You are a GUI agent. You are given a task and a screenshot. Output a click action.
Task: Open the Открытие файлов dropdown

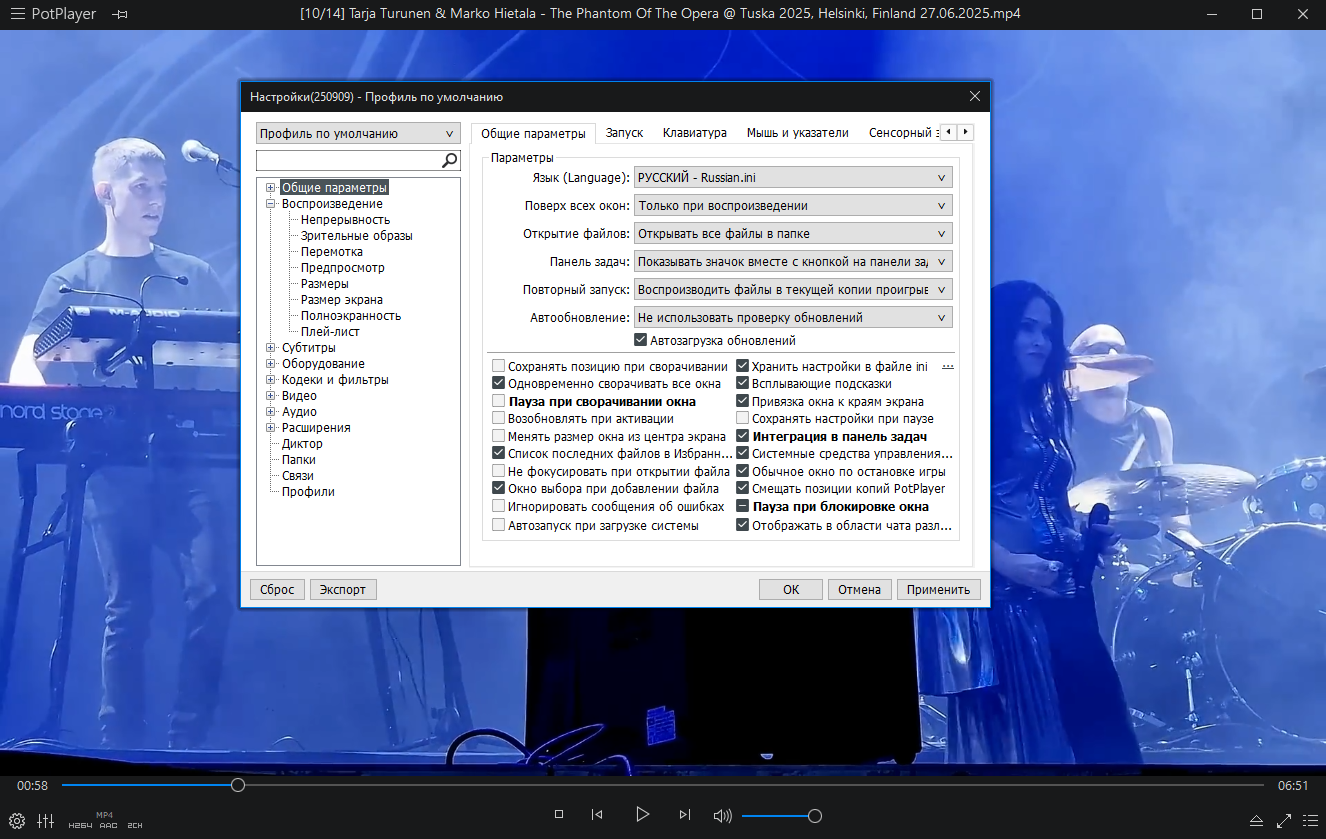point(793,234)
